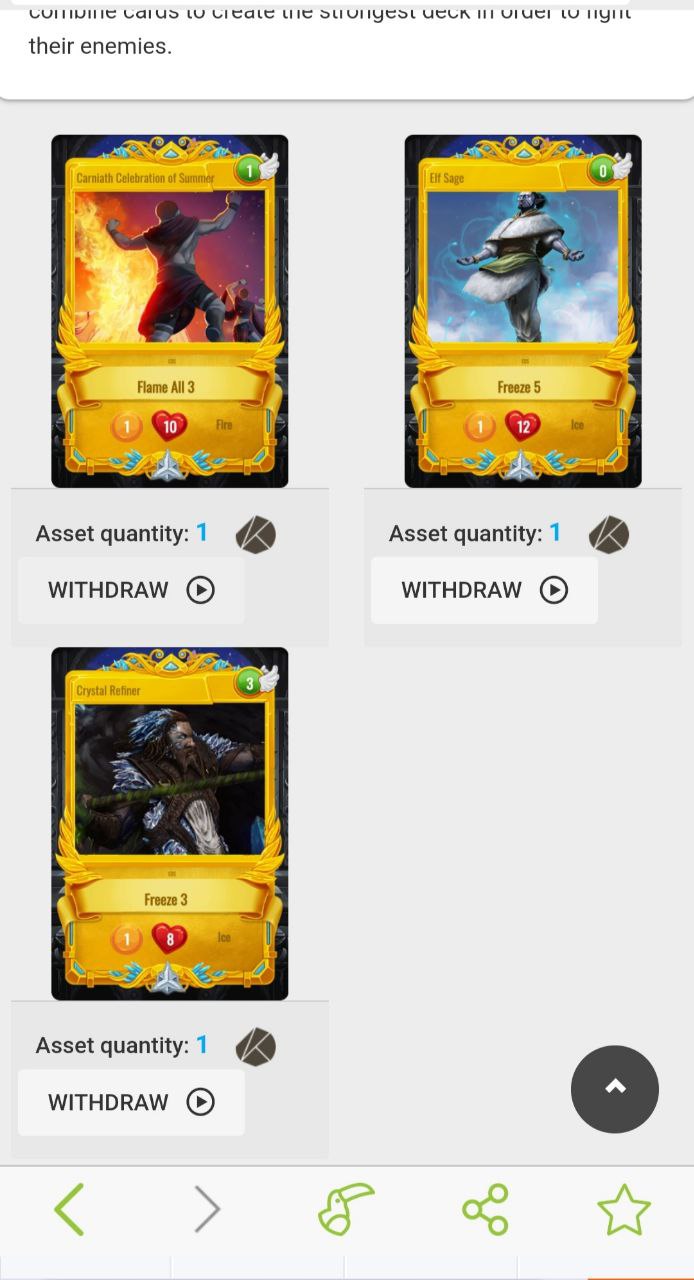
Task: Open the Crystal Refiner card image
Action: [x=170, y=823]
